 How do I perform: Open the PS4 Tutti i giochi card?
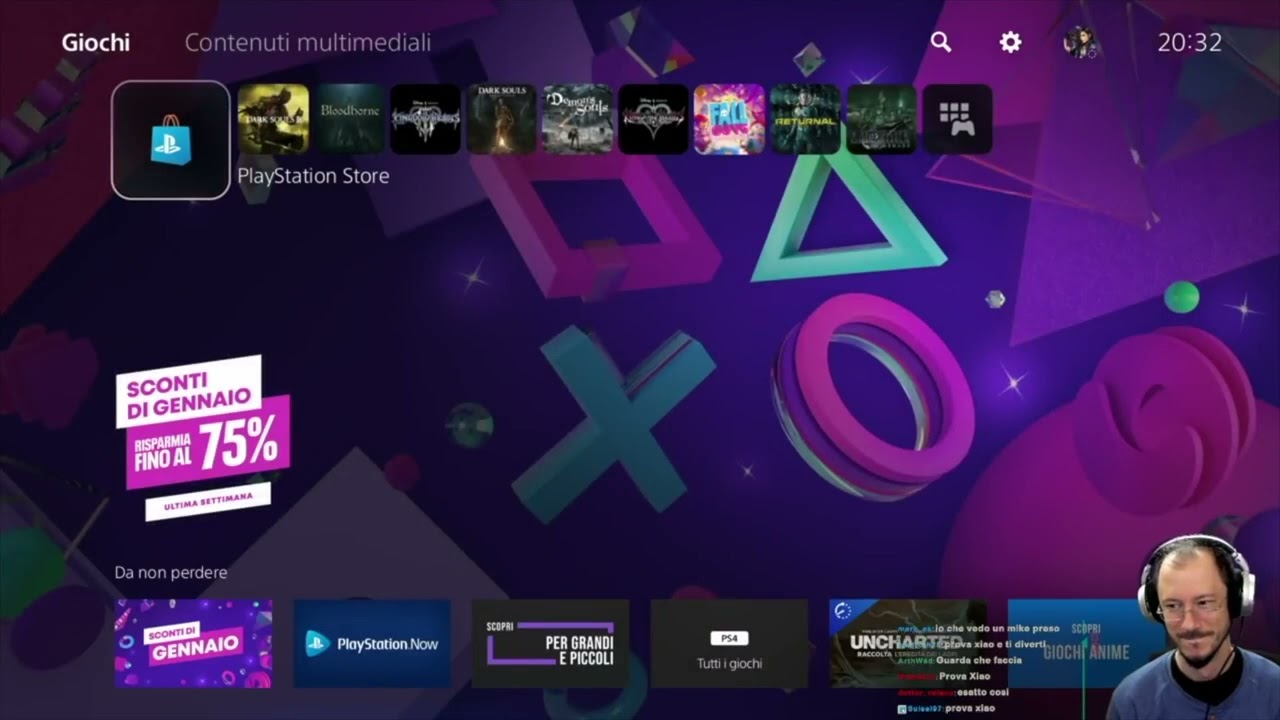729,644
